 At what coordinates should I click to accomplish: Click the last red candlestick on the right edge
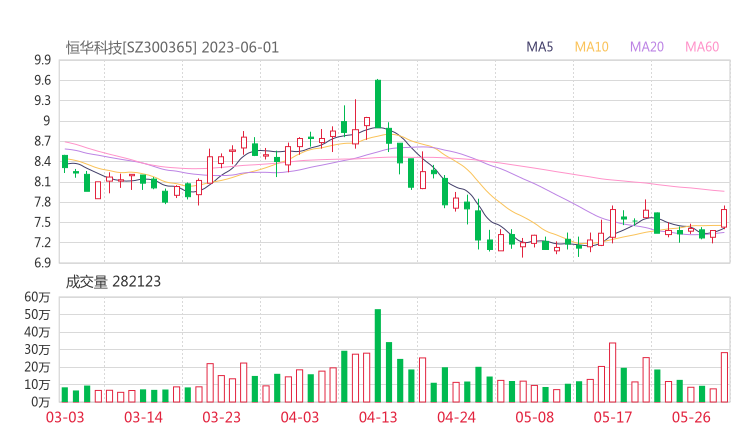(724, 218)
